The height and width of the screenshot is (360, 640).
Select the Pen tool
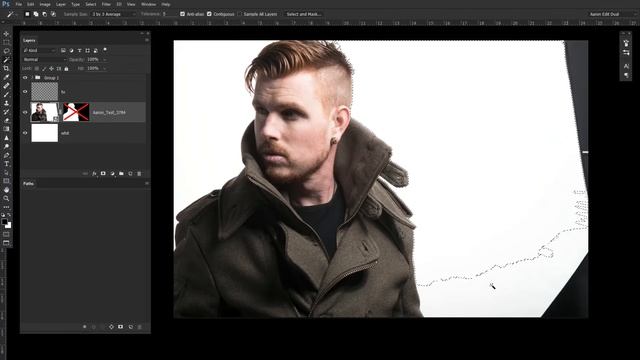(x=6, y=155)
